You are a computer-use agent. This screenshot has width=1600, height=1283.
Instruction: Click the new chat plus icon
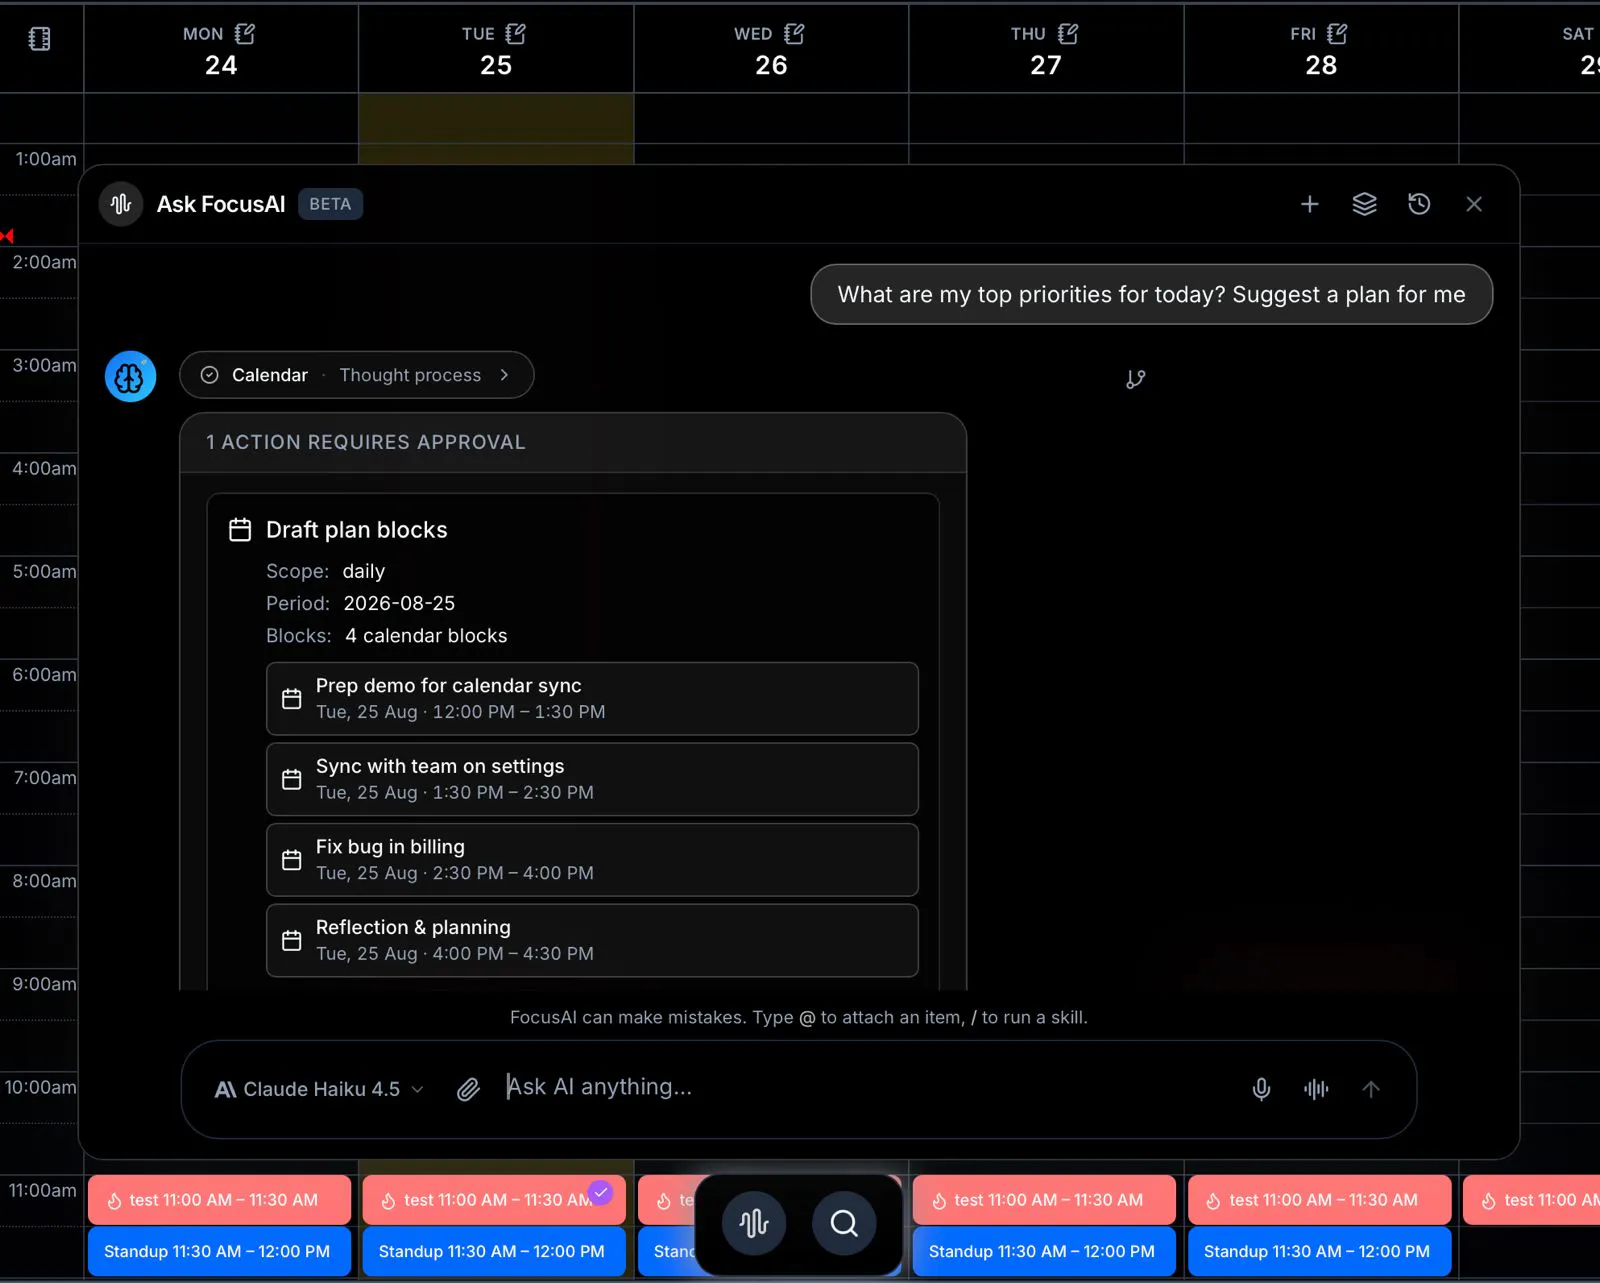tap(1309, 204)
